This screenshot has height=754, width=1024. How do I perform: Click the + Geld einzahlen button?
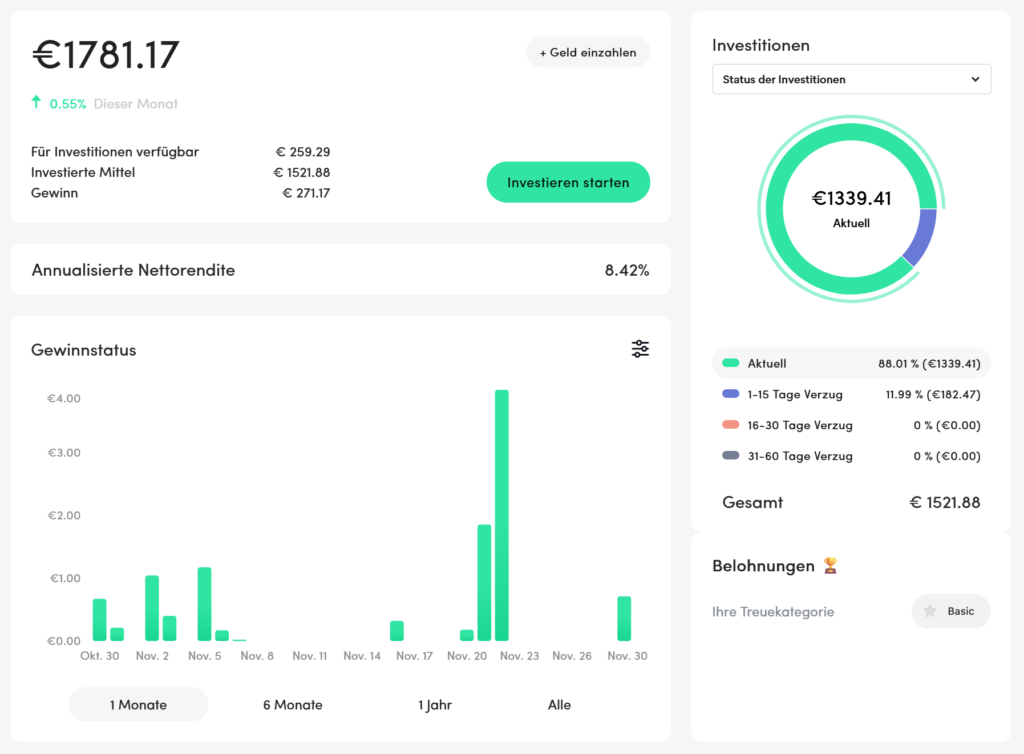point(587,52)
